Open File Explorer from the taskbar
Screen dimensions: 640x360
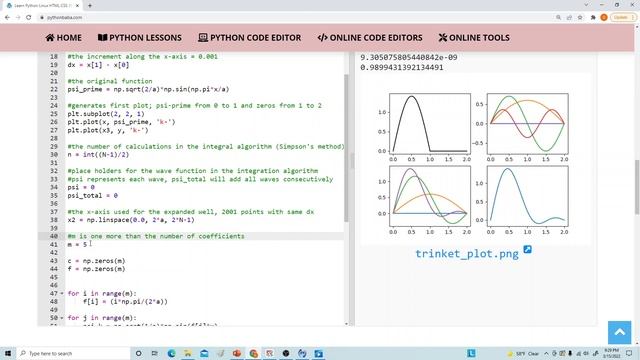tap(188, 353)
